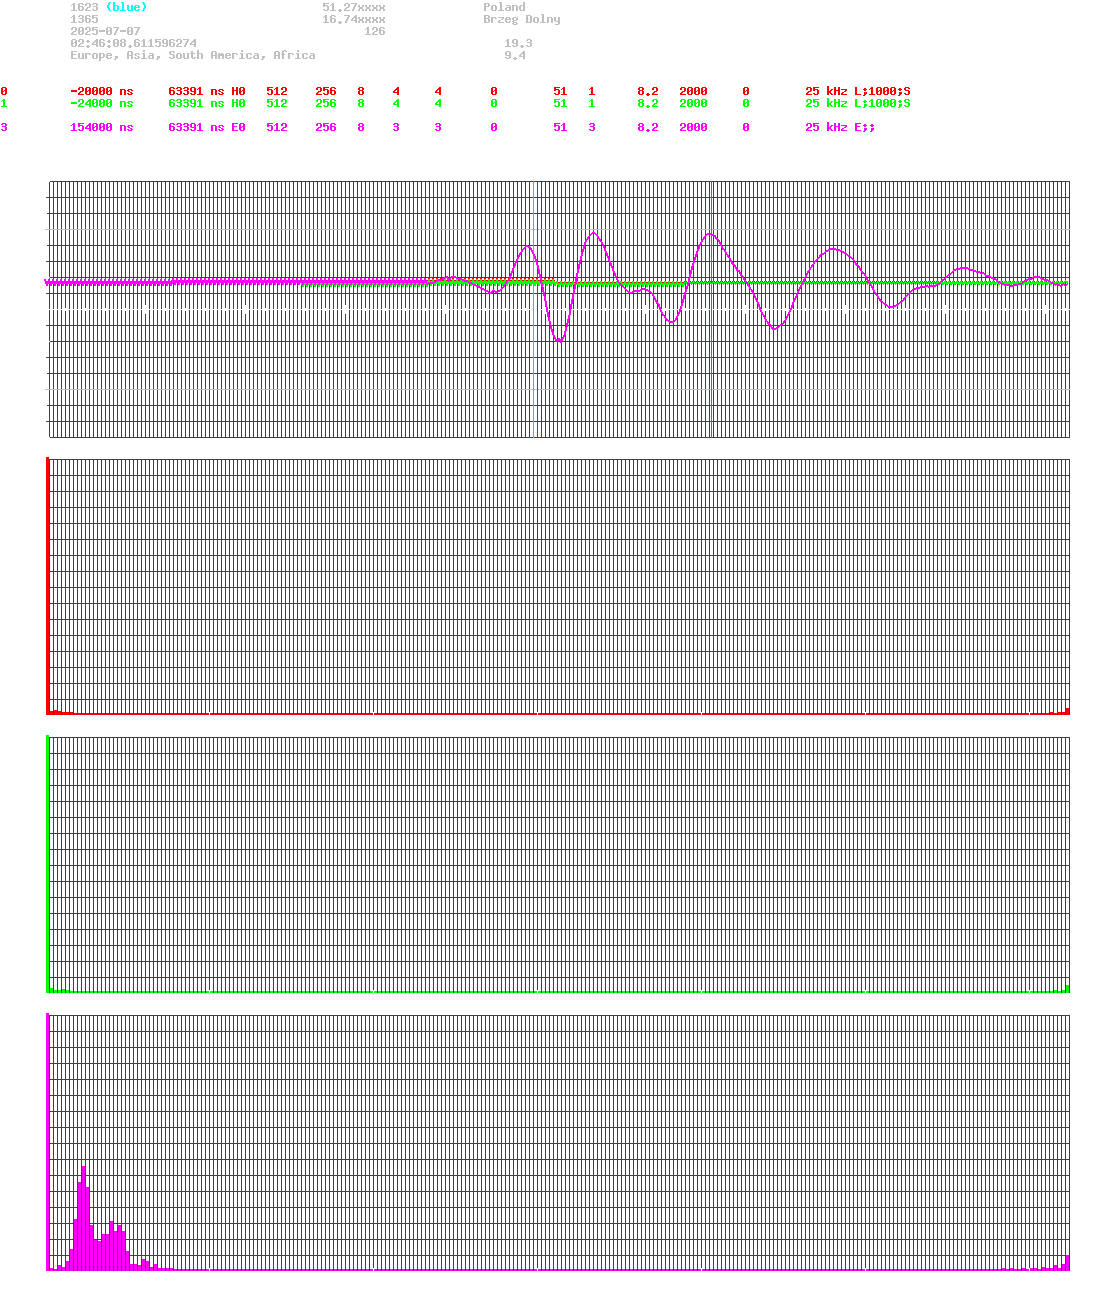Click the green -24000 ns offset
Screen dimensions: 1095x1293
tap(101, 103)
